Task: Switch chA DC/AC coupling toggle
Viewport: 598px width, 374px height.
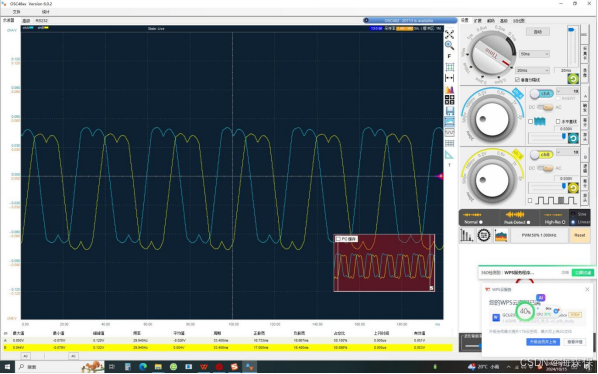Action: [x=545, y=108]
